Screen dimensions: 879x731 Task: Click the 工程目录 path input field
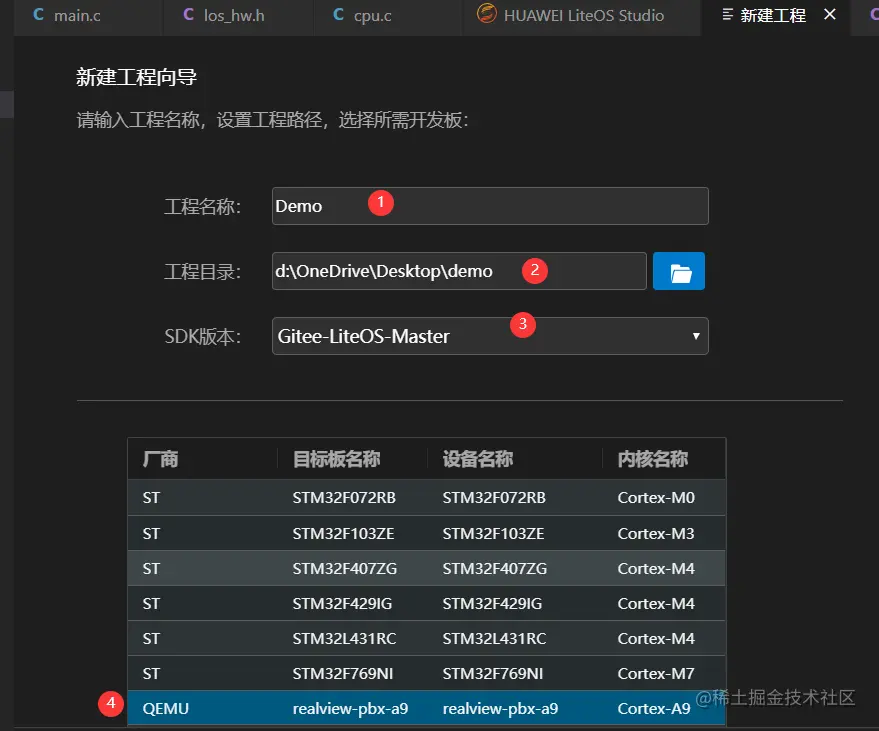[459, 271]
